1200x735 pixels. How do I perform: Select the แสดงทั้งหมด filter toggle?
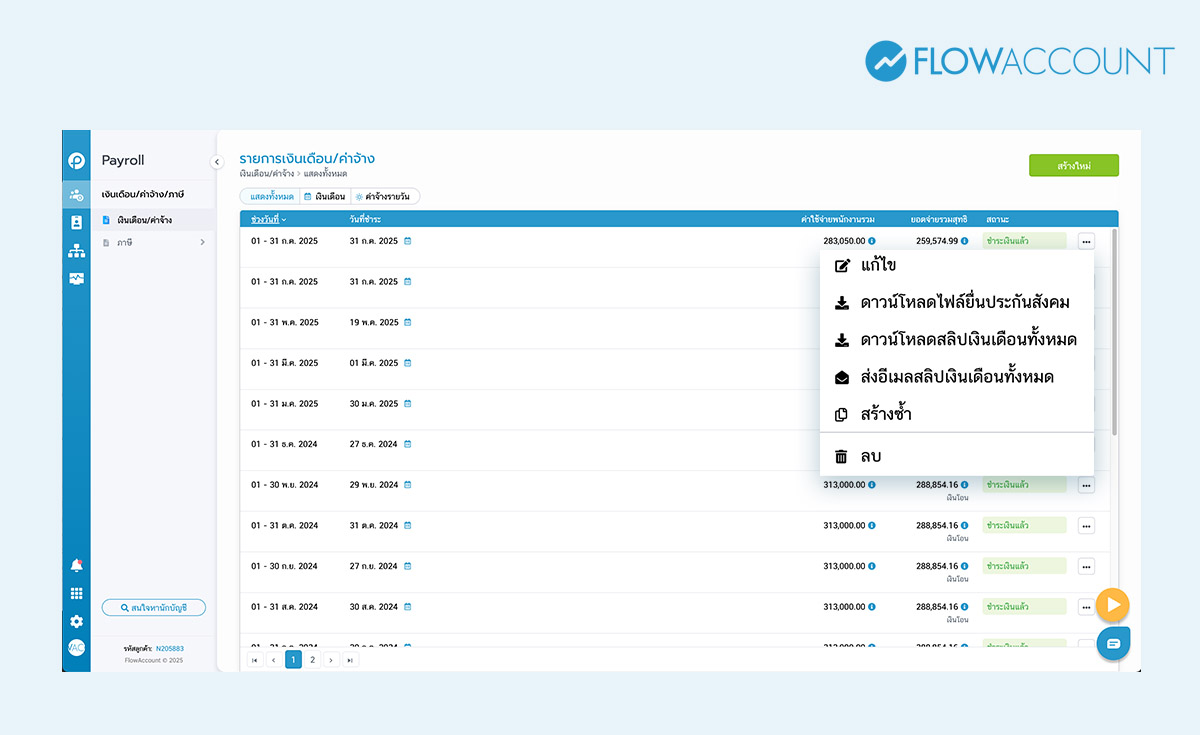click(x=271, y=197)
